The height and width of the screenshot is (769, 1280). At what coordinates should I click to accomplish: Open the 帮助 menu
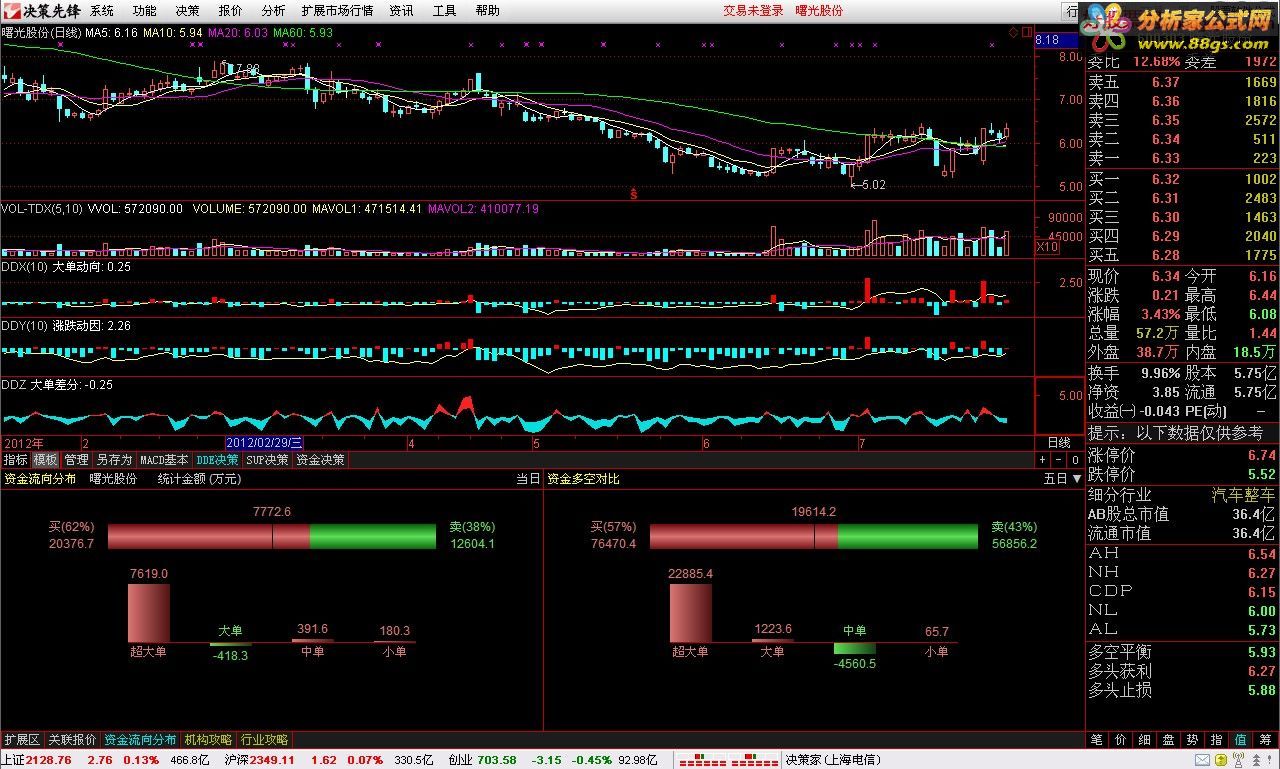tap(487, 10)
